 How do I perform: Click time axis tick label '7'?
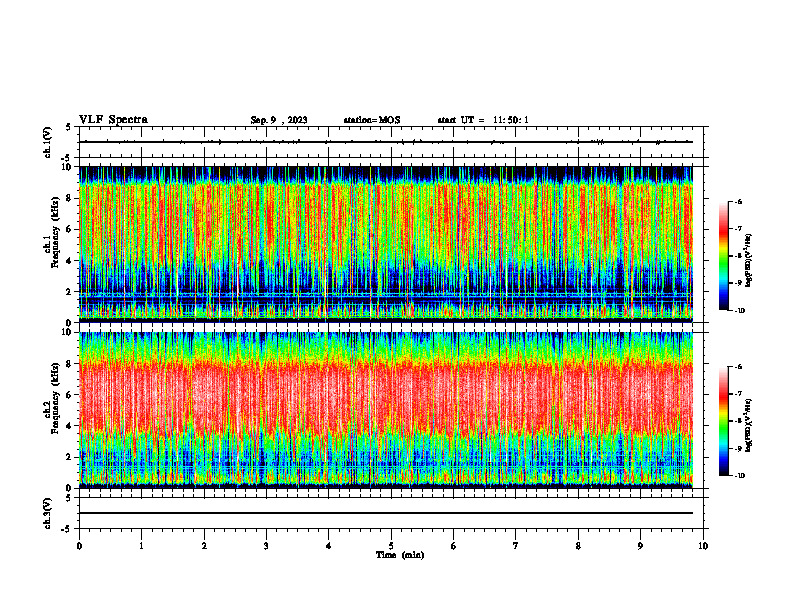tap(516, 546)
